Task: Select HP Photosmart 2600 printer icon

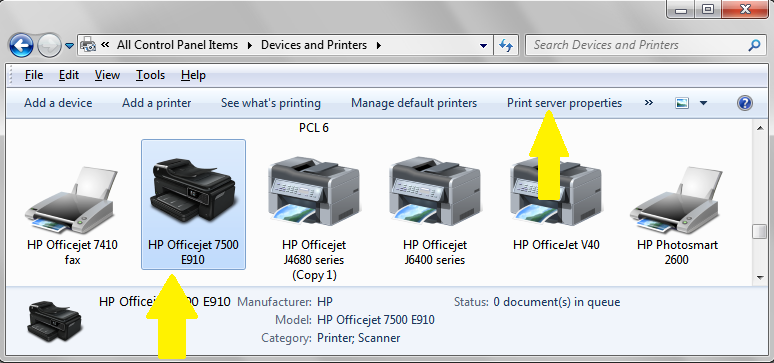Action: coord(676,201)
